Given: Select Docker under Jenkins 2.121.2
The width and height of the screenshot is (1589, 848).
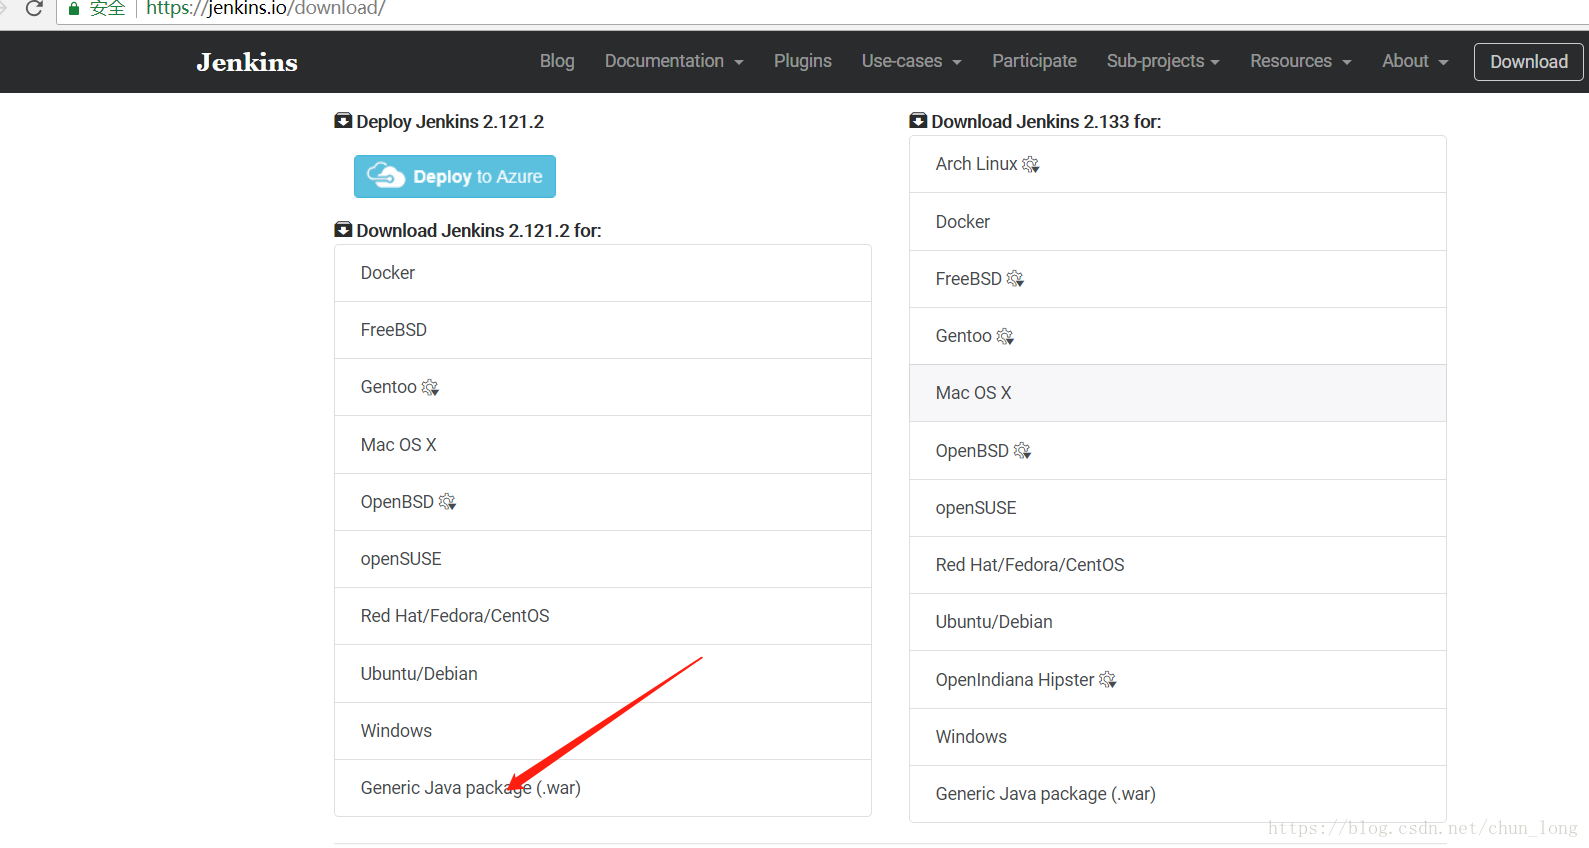Looking at the screenshot, I should click(x=603, y=273).
